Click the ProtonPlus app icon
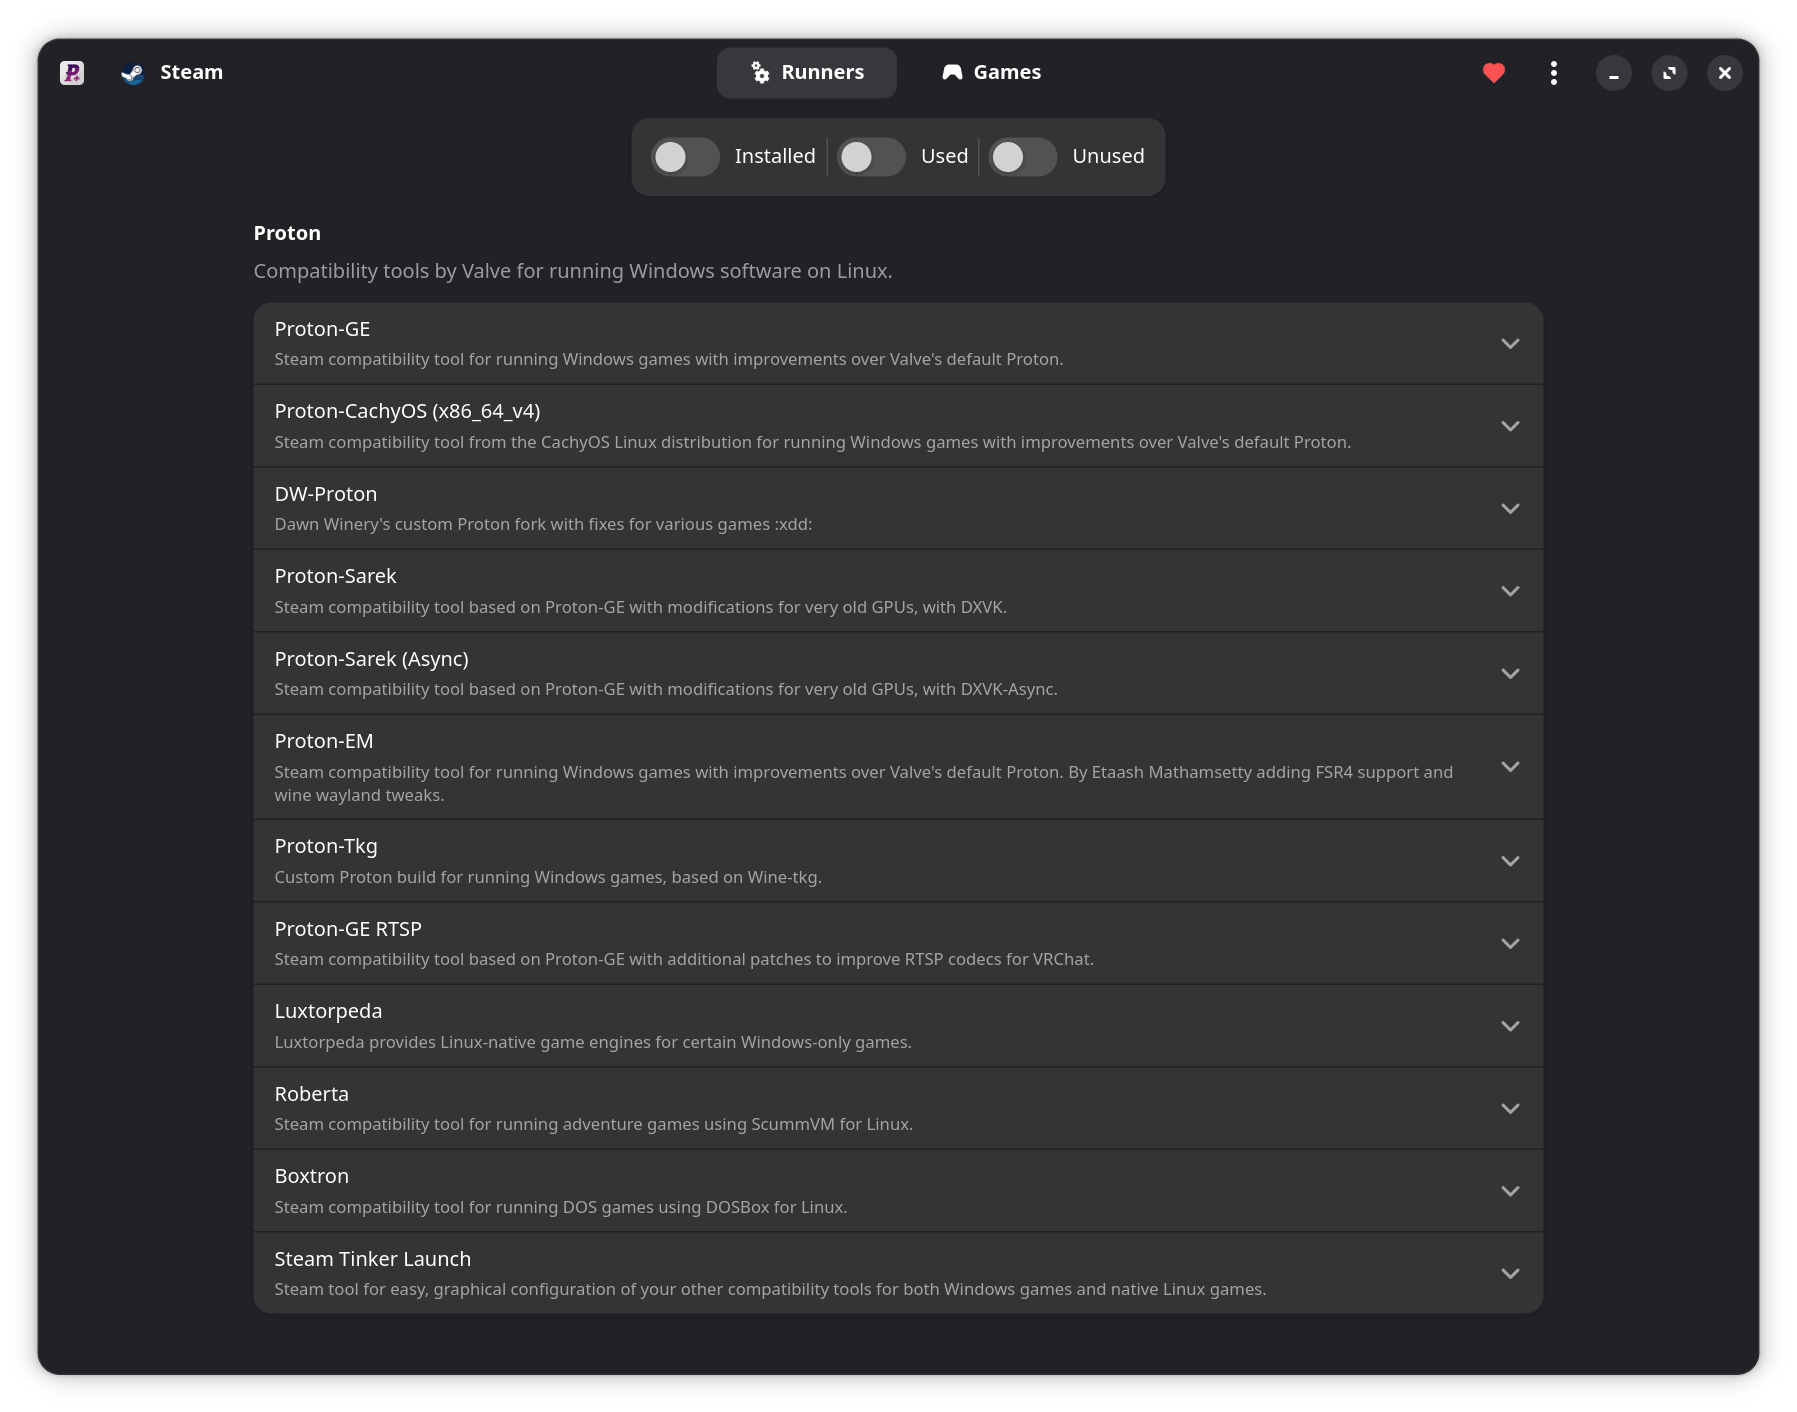 (x=72, y=73)
